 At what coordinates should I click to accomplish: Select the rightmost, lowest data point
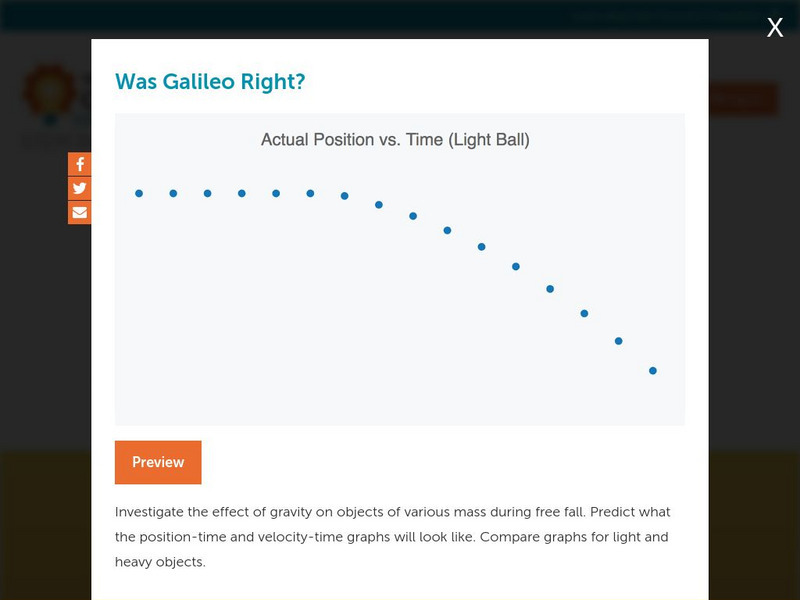653,371
